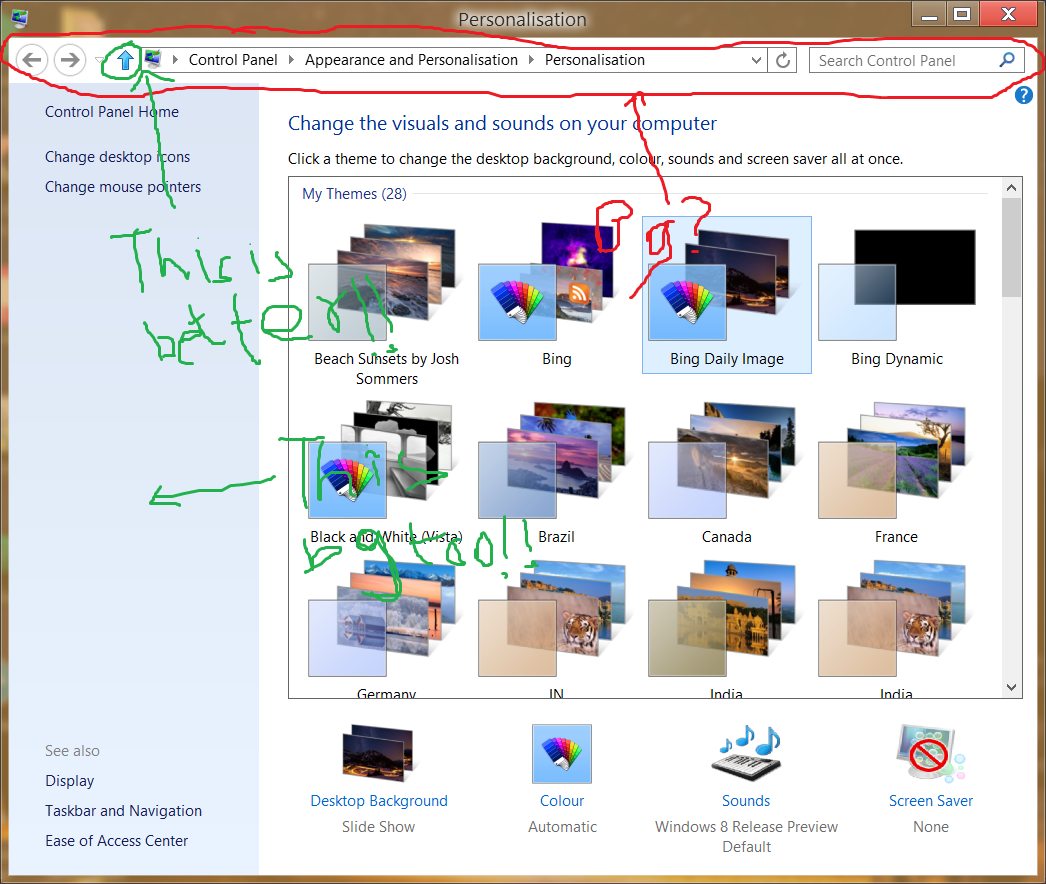Expand the arrow after Appearance and Personalisation
This screenshot has height=884, width=1046.
point(532,60)
